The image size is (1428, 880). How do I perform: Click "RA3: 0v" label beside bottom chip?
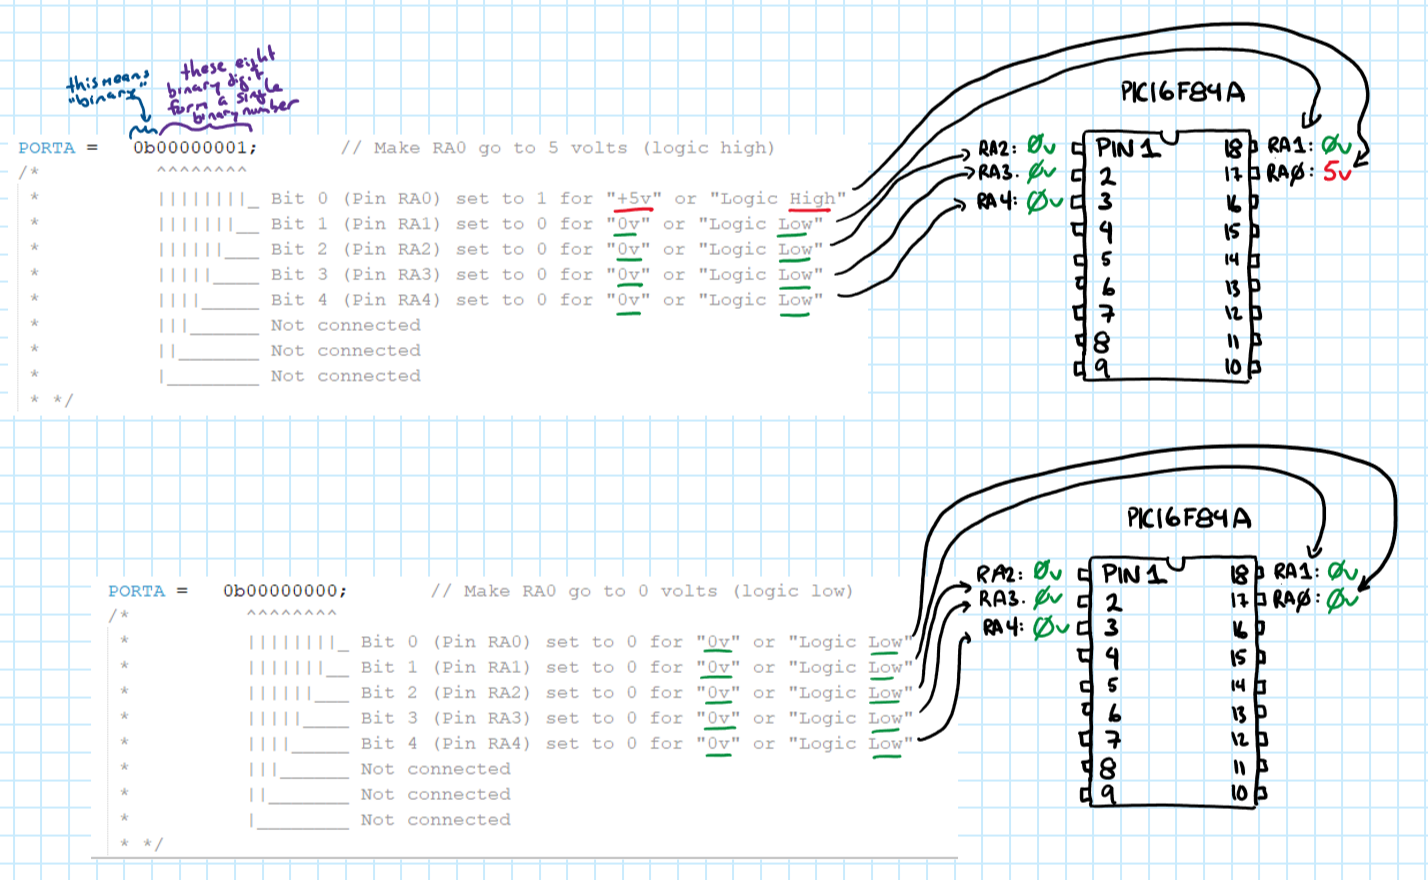point(1020,598)
